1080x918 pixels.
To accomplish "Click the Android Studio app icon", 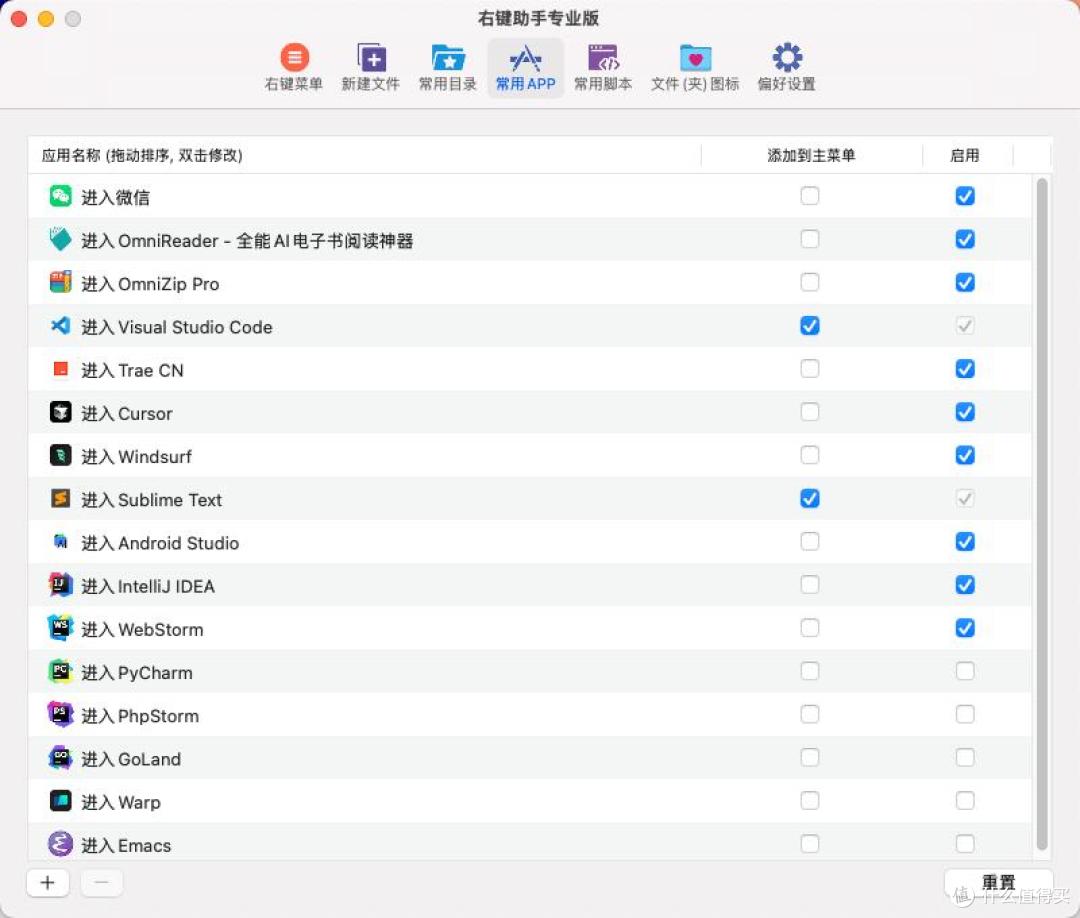I will point(61,541).
